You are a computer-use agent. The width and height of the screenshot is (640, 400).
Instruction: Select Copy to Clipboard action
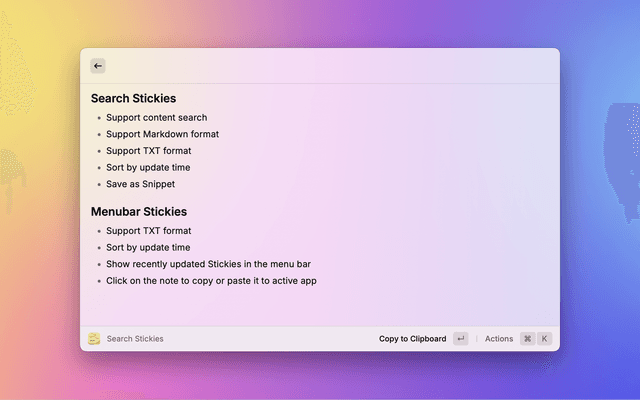click(412, 339)
